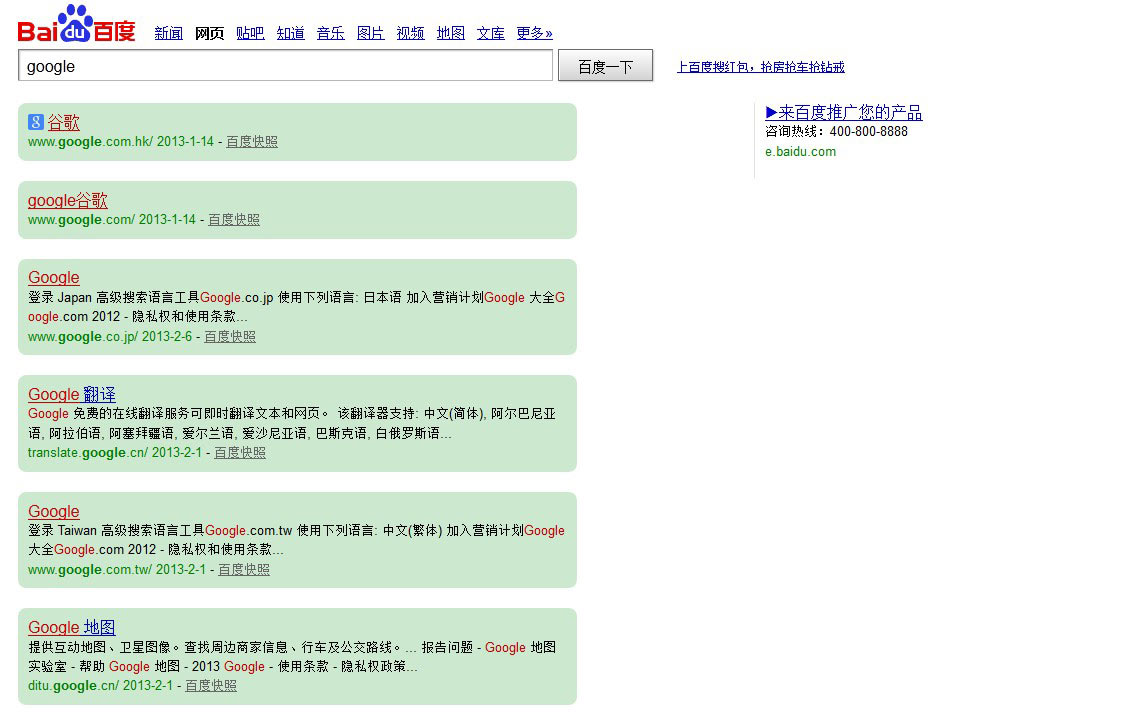The width and height of the screenshot is (1126, 720).
Task: Open the 音乐 tab
Action: [330, 33]
